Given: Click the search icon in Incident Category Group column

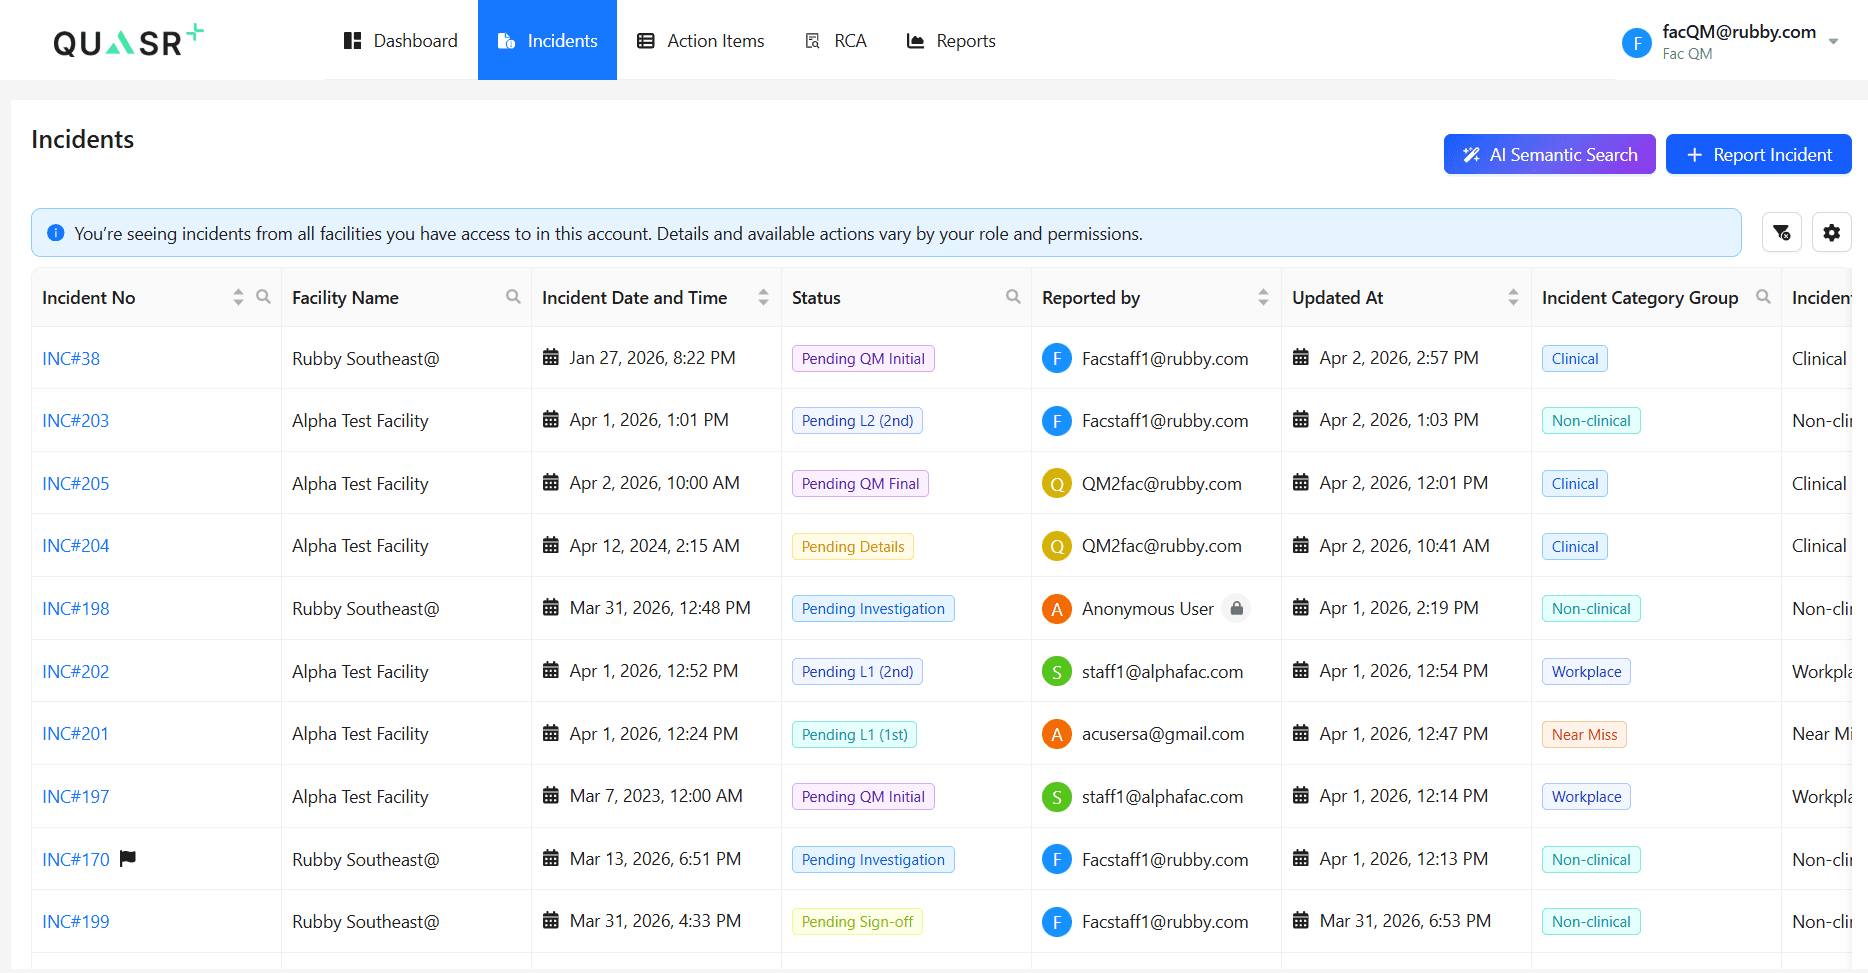Looking at the screenshot, I should 1763,296.
